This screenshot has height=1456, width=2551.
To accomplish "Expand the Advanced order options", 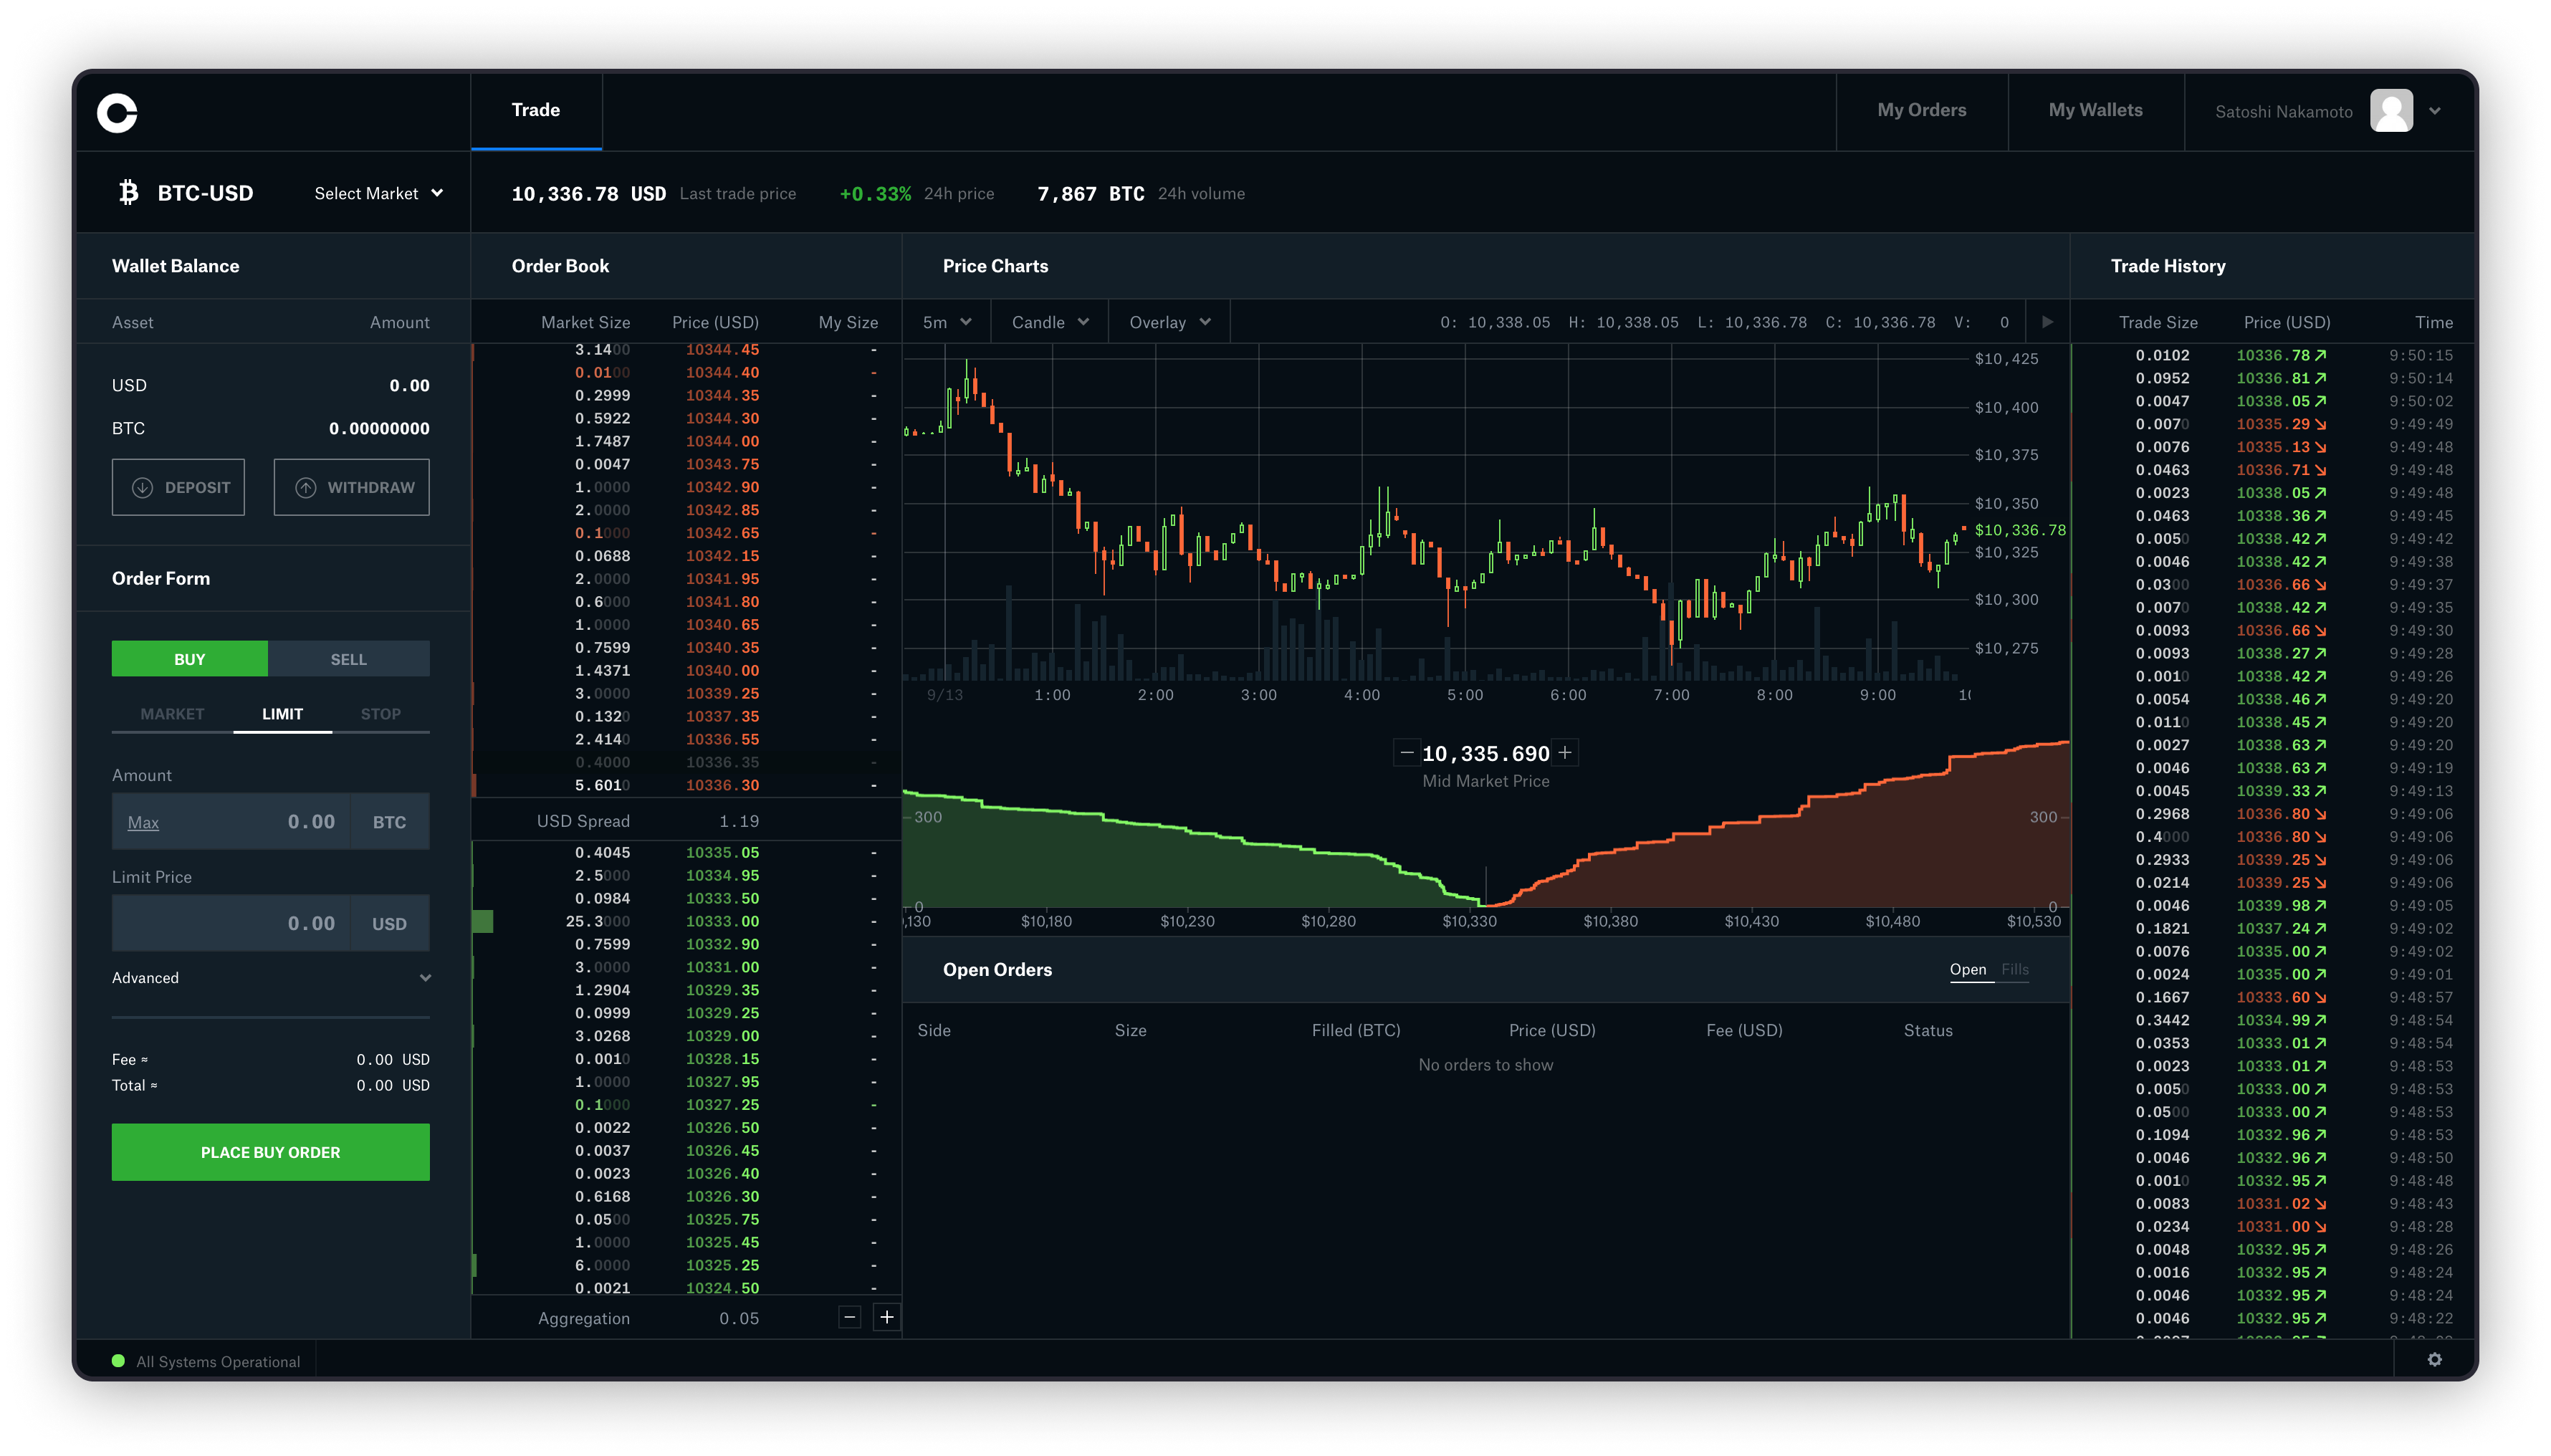I will (x=270, y=977).
